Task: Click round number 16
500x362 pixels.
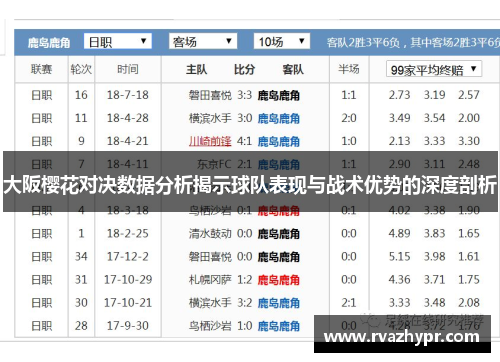Action: tap(81, 95)
